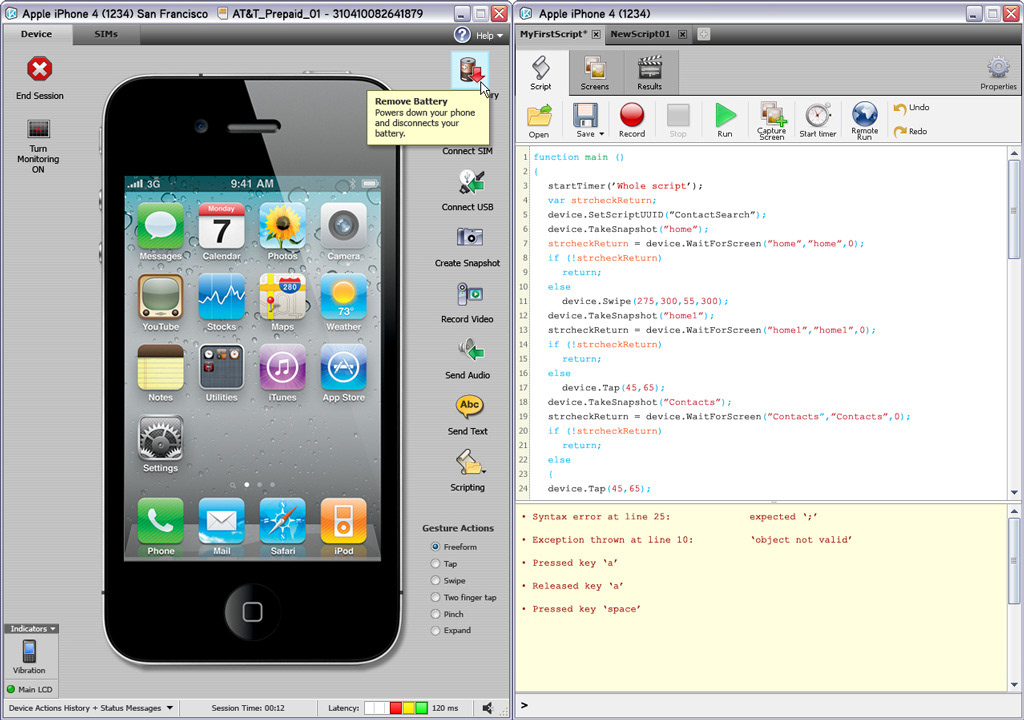Click the iPhone physical home button
This screenshot has width=1024, height=720.
[x=252, y=612]
